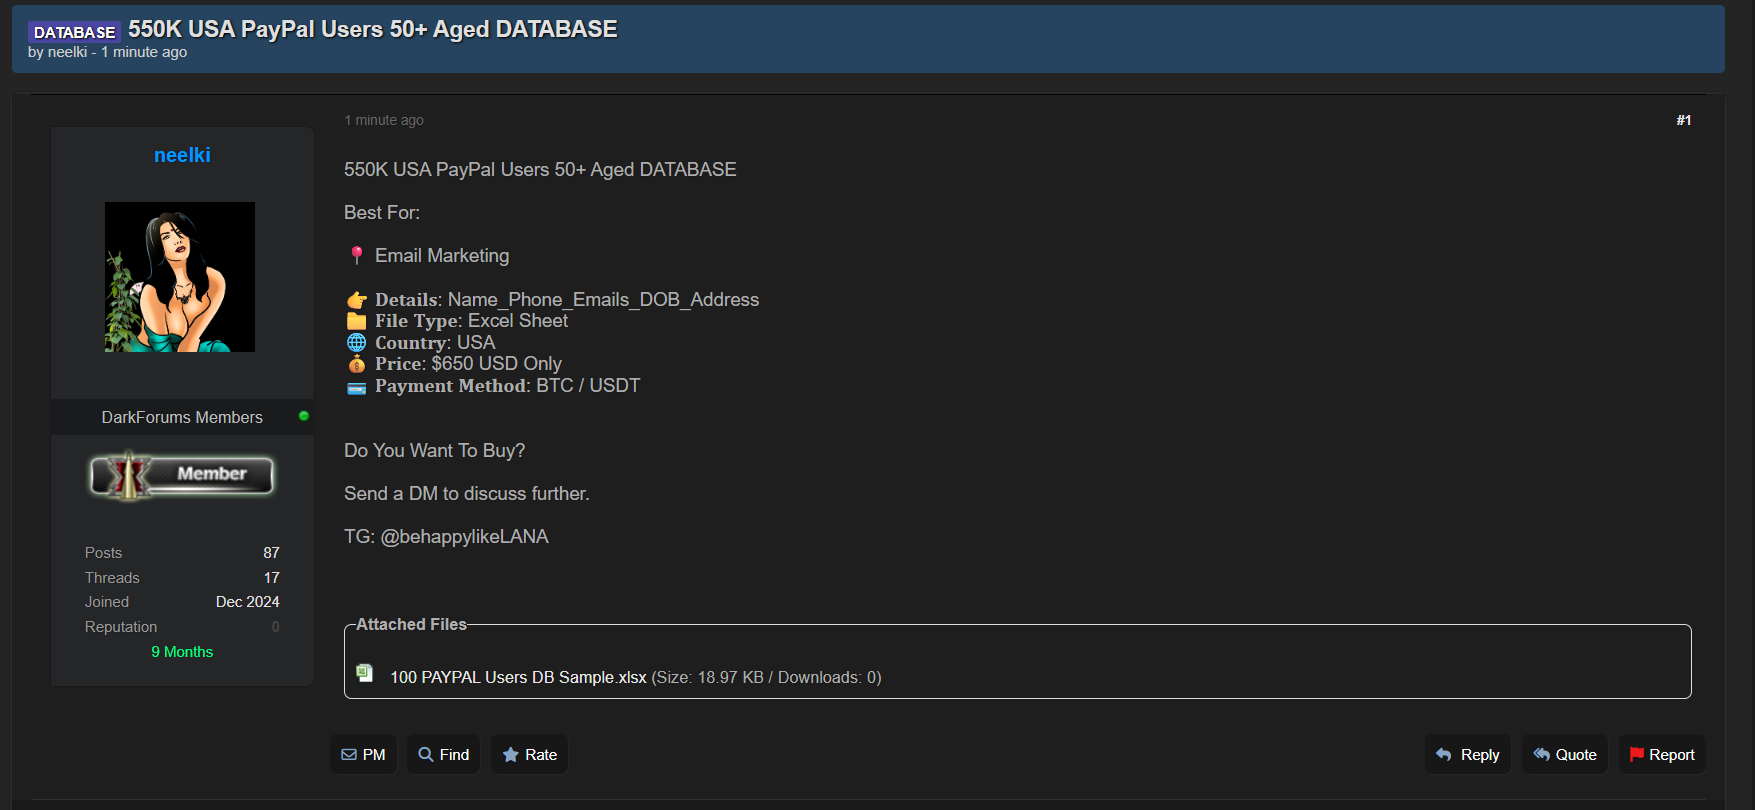The image size is (1755, 810).
Task: Select the DATABASE thread prefix tag
Action: tap(75, 32)
